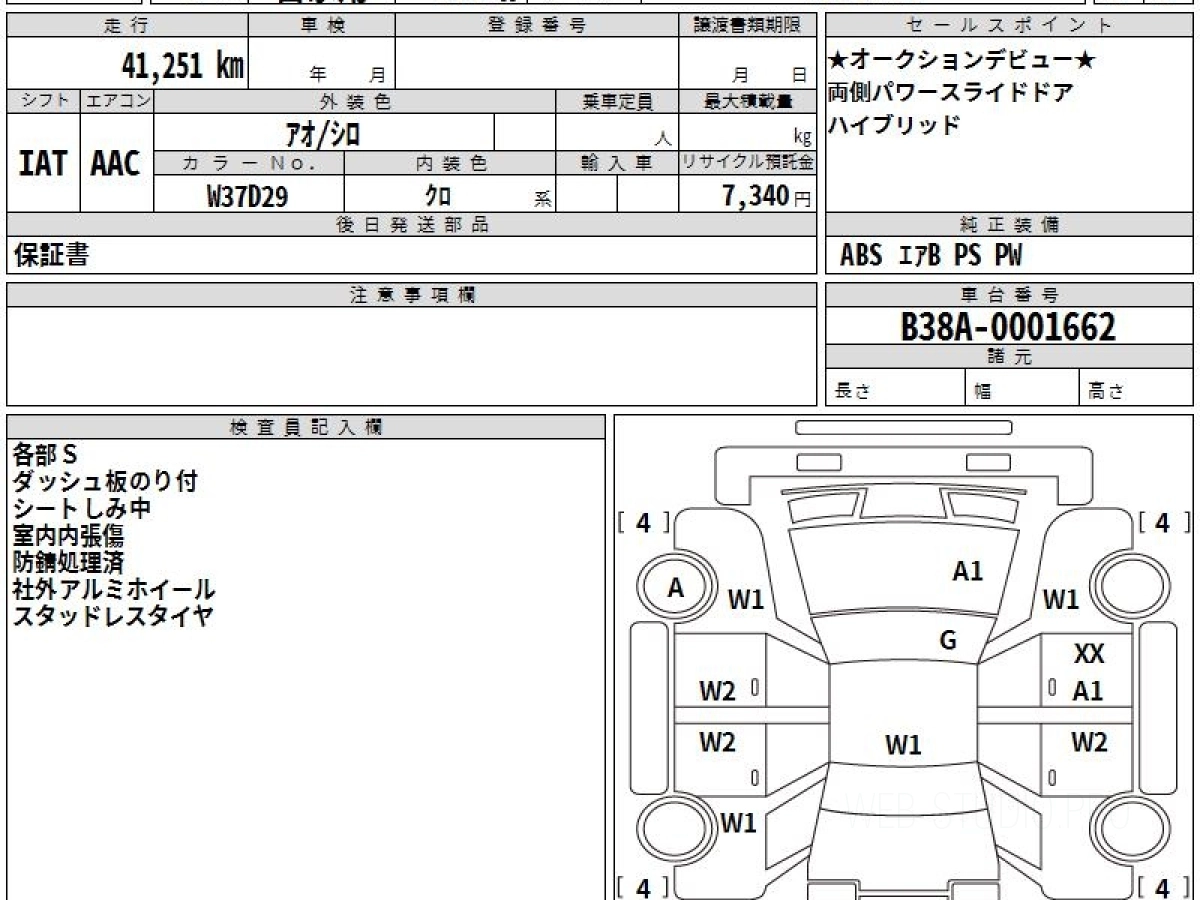This screenshot has height=900, width=1200.
Task: Click the ★オークションデビュー★ line
Action: pos(962,61)
